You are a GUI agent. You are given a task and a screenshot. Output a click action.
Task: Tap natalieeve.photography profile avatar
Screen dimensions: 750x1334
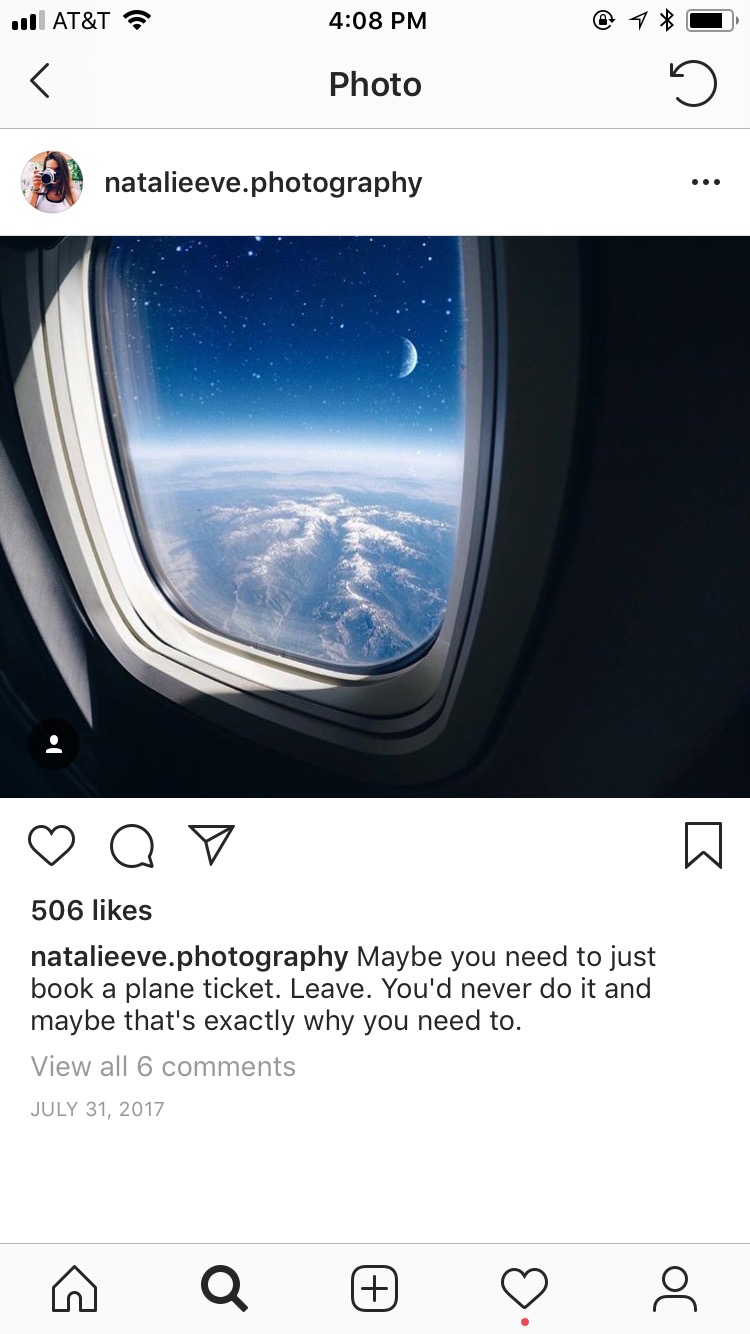(x=52, y=182)
